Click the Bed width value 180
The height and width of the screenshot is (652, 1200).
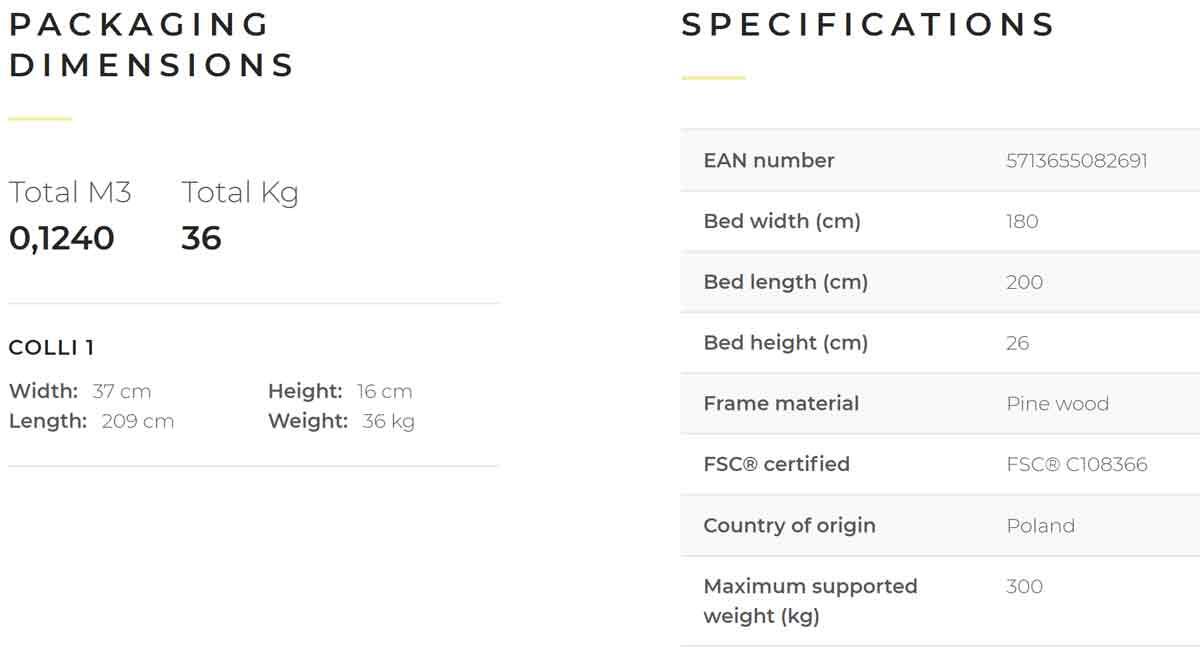[1022, 222]
